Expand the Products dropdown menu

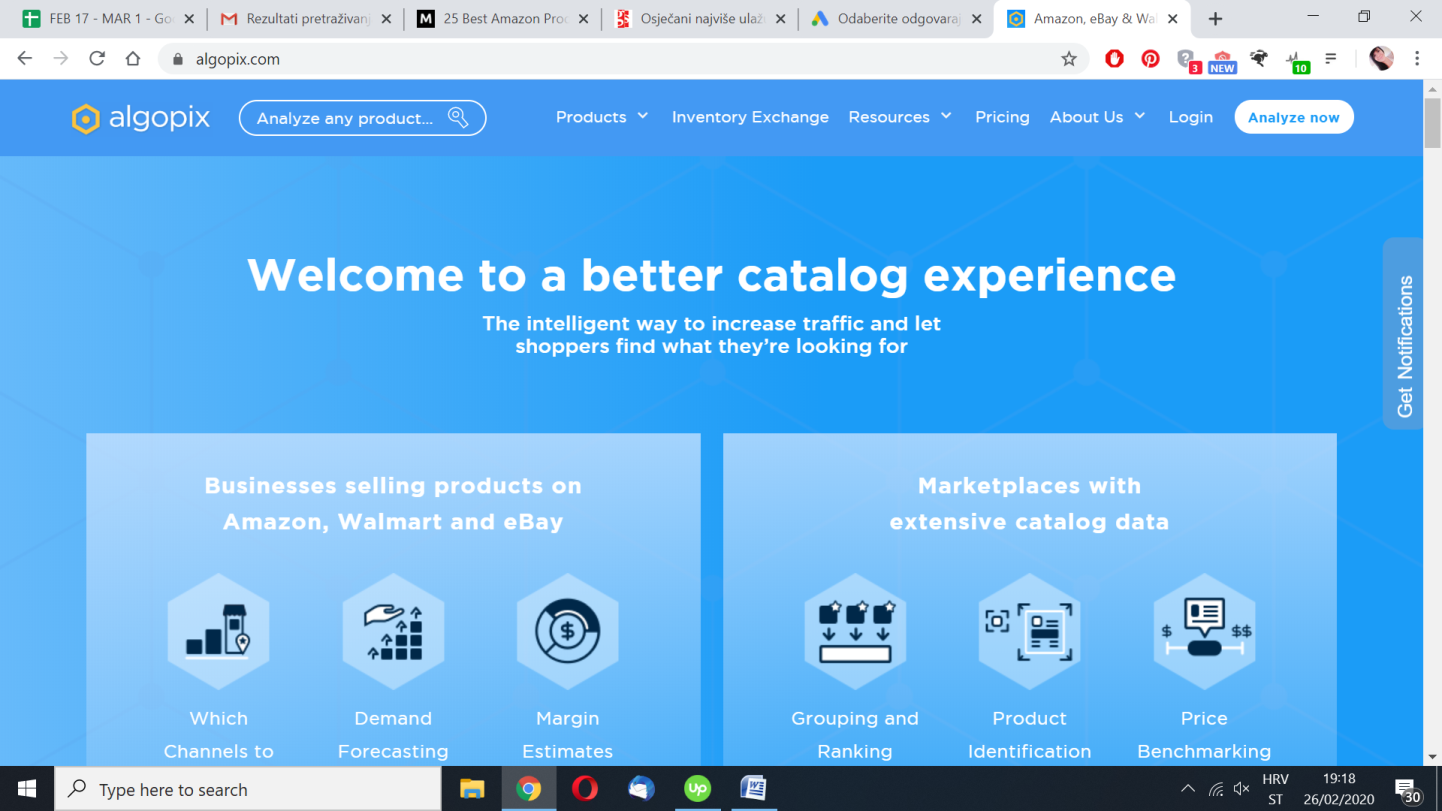point(602,117)
